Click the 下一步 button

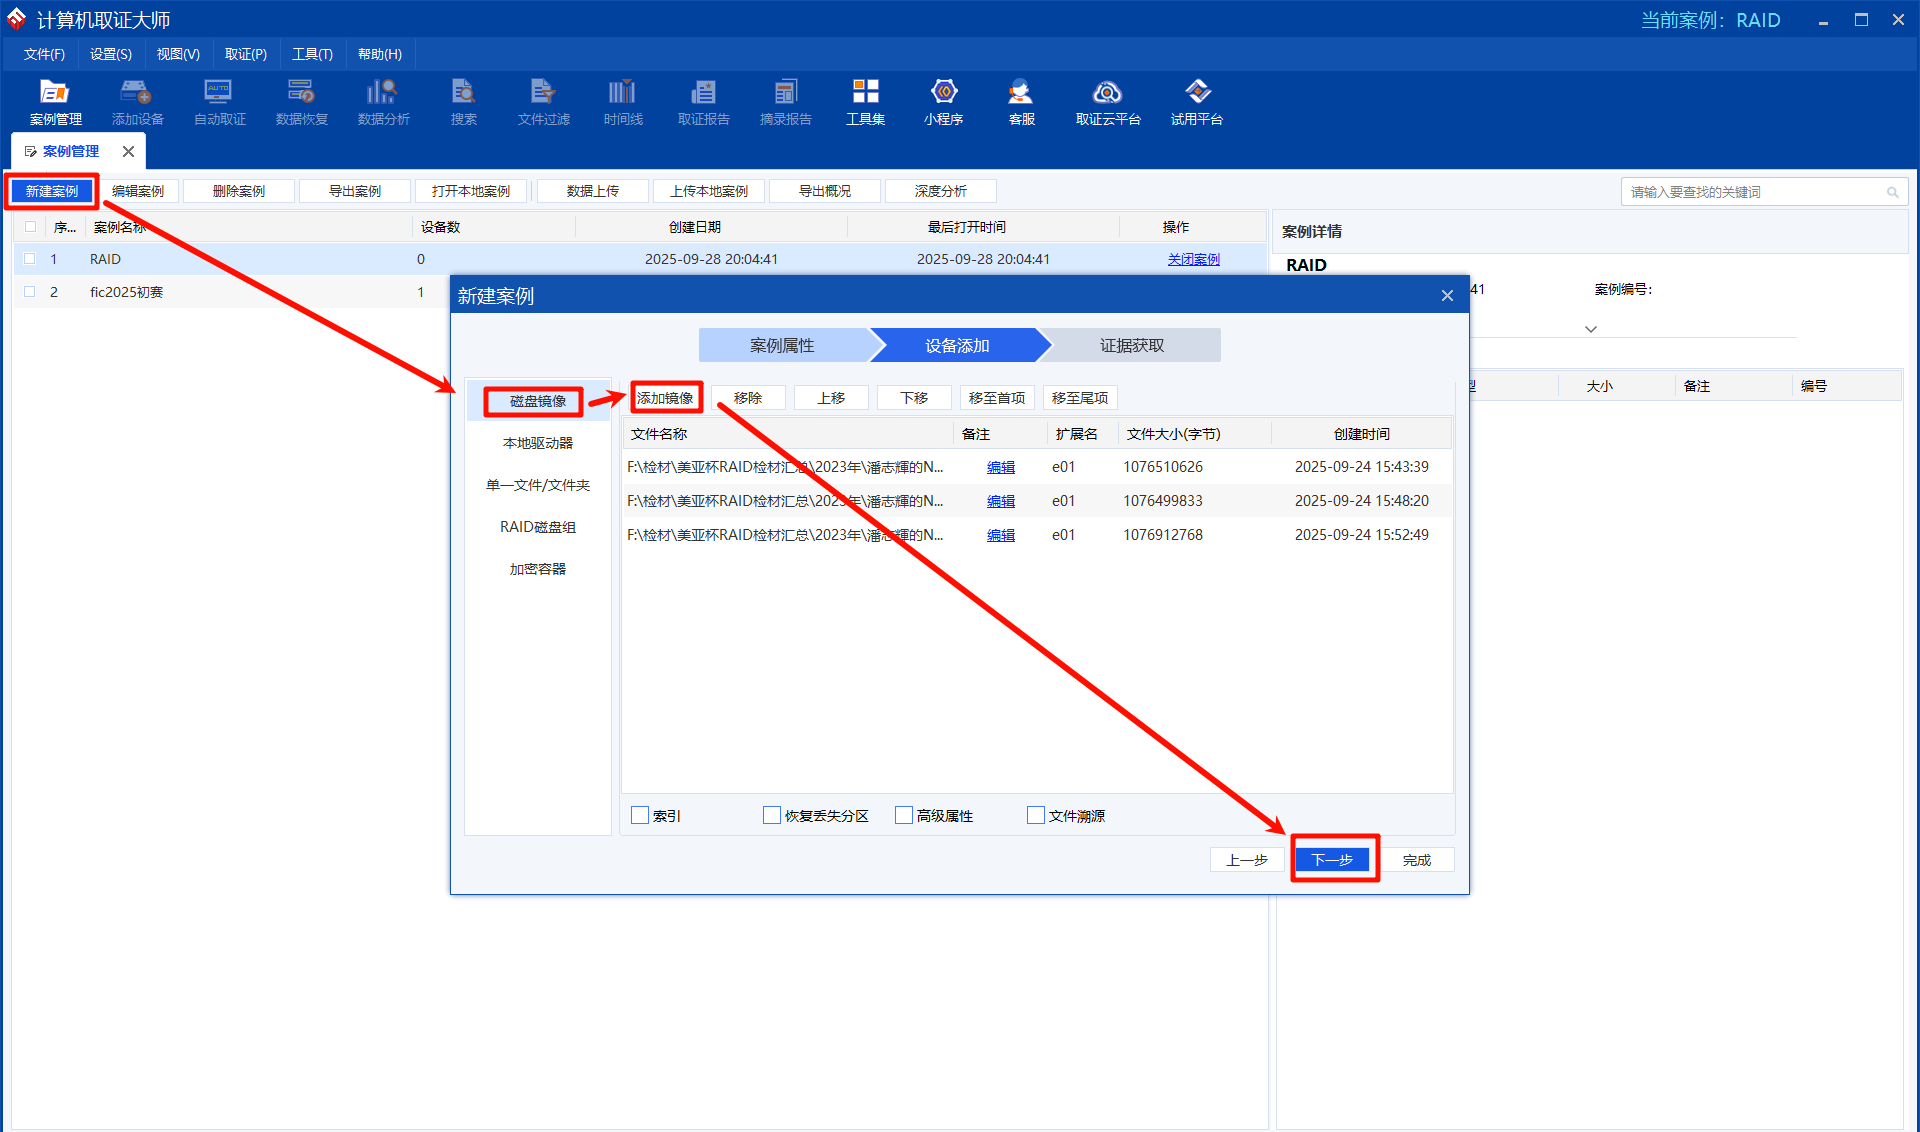click(1332, 859)
